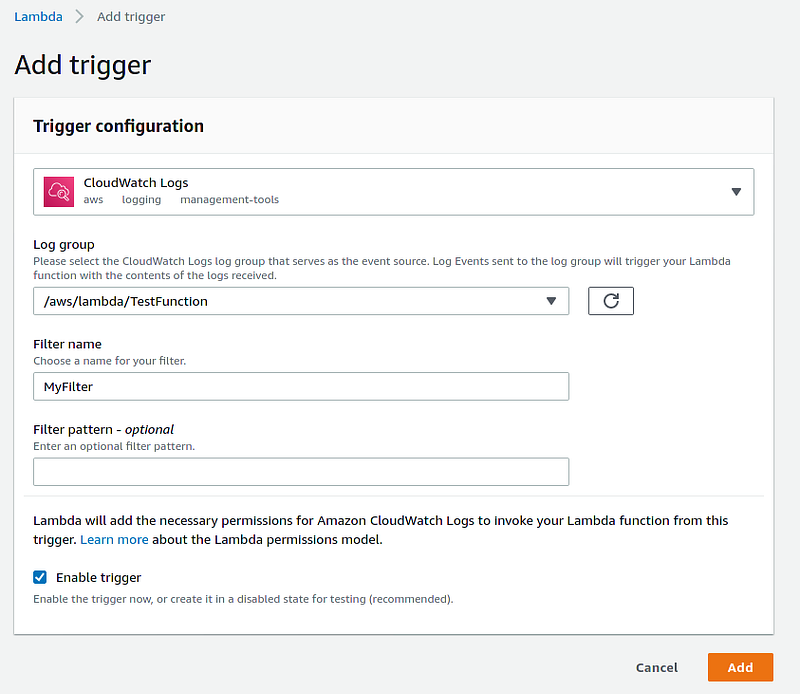The height and width of the screenshot is (694, 800).
Task: Click the Add trigger breadcrumb item
Action: click(x=130, y=16)
